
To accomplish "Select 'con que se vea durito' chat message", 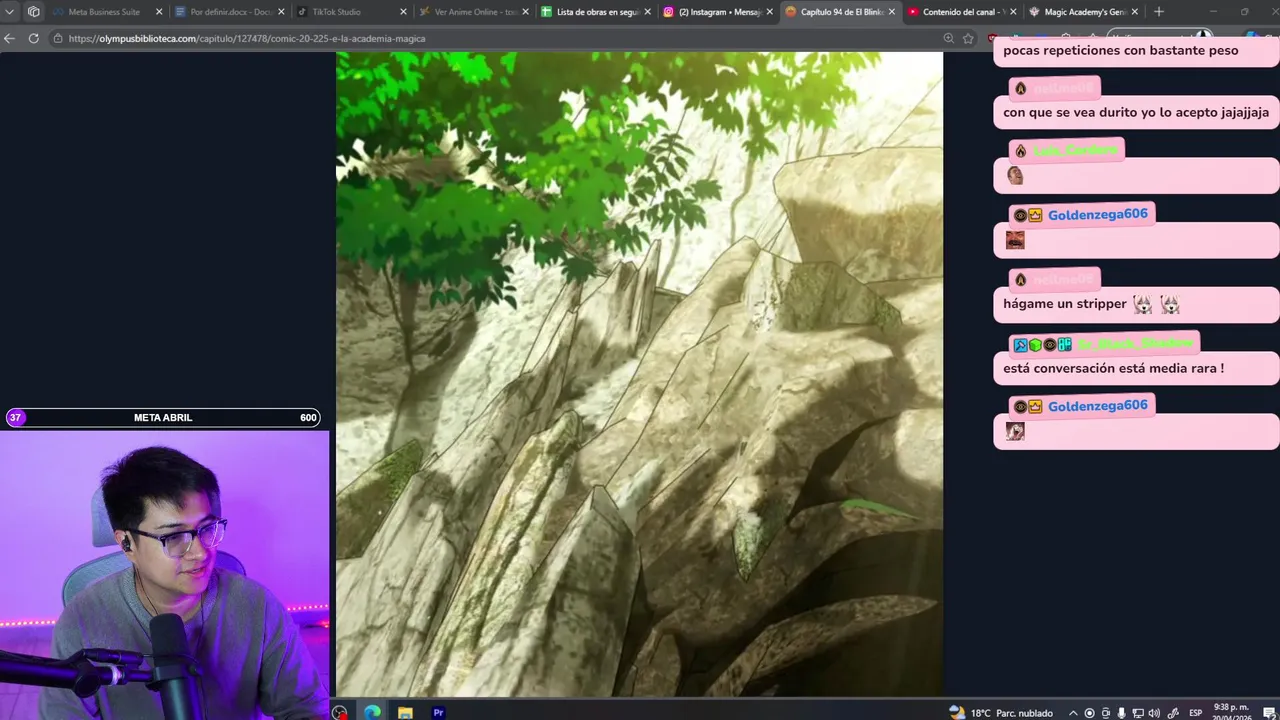I will click(1136, 112).
